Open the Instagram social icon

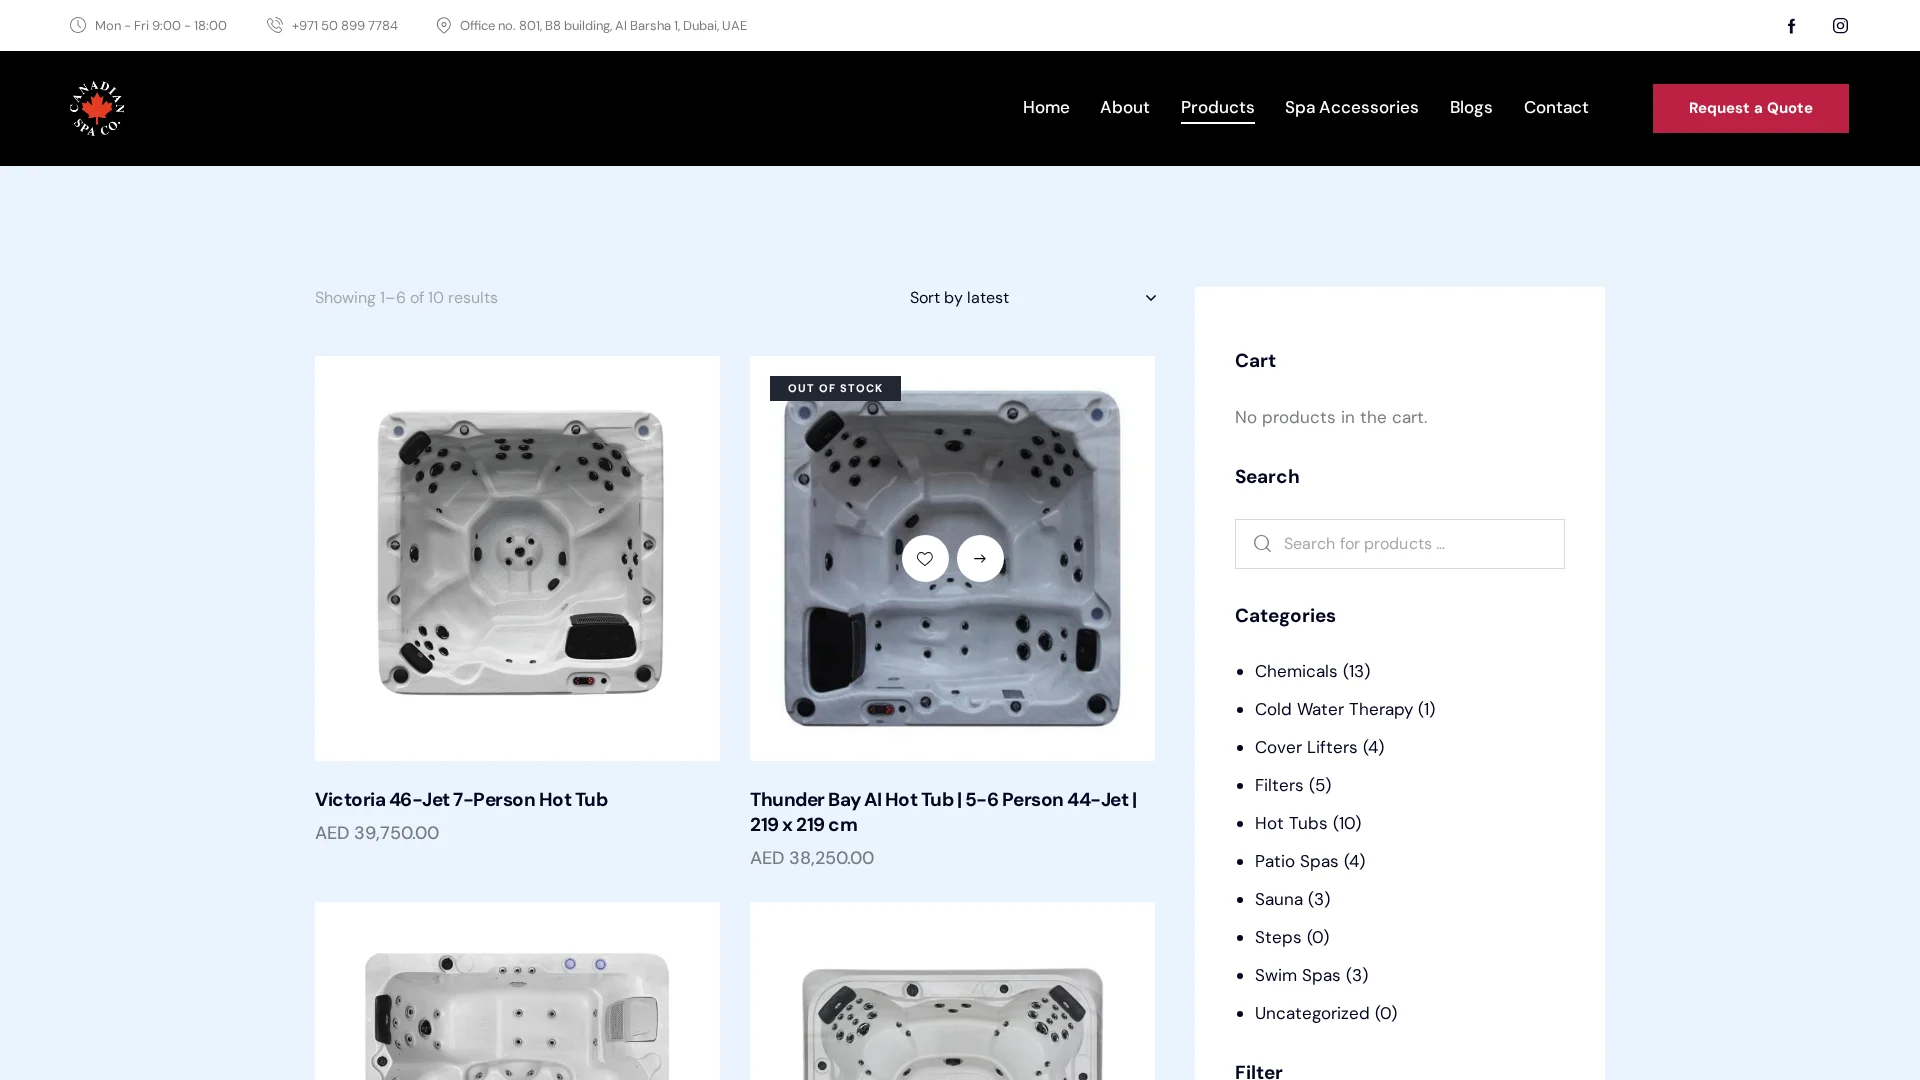[x=1840, y=26]
